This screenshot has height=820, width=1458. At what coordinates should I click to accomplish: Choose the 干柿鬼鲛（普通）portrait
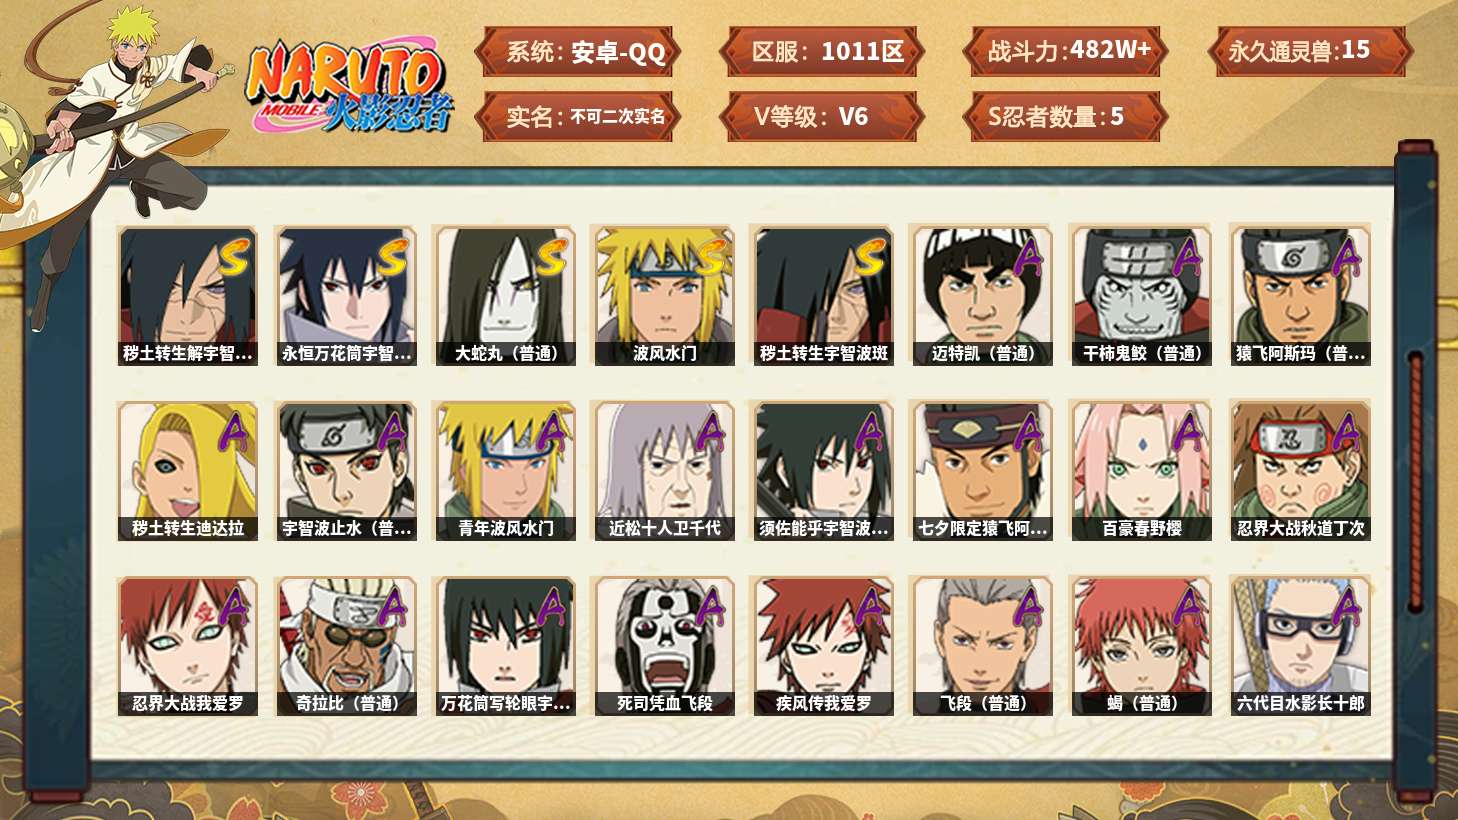pyautogui.click(x=1141, y=296)
